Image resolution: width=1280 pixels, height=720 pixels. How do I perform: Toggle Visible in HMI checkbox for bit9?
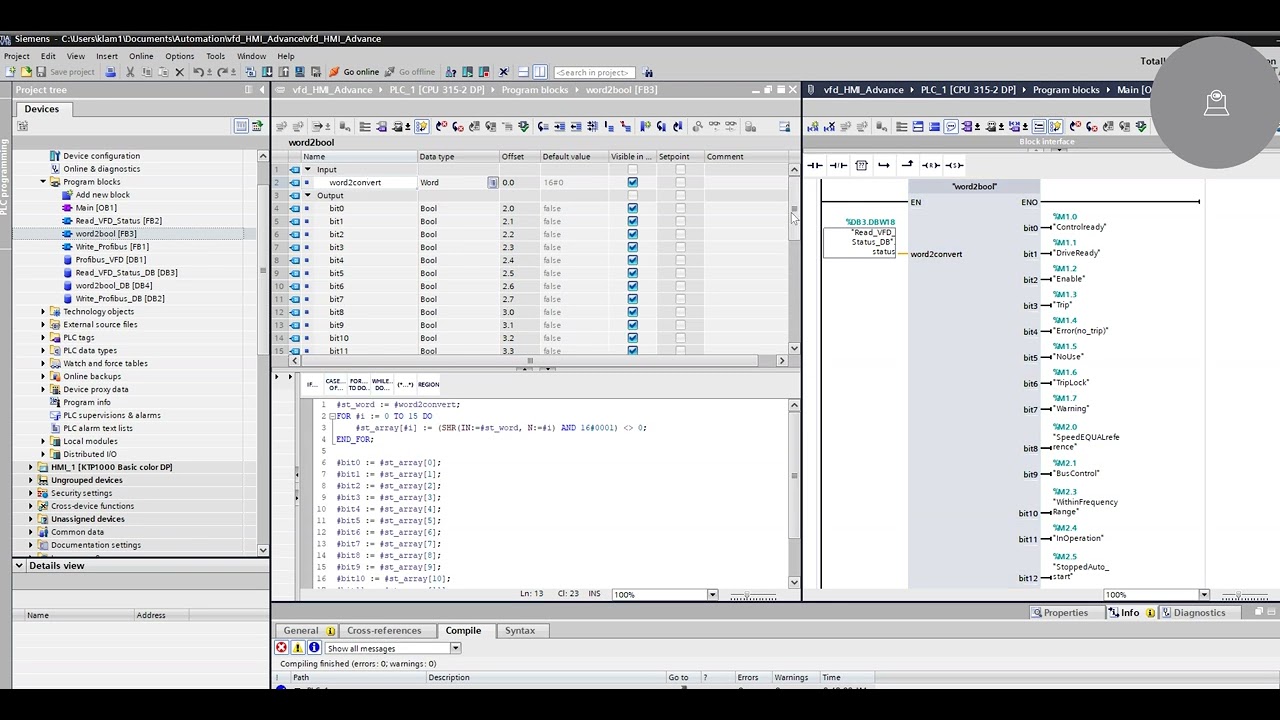point(632,326)
